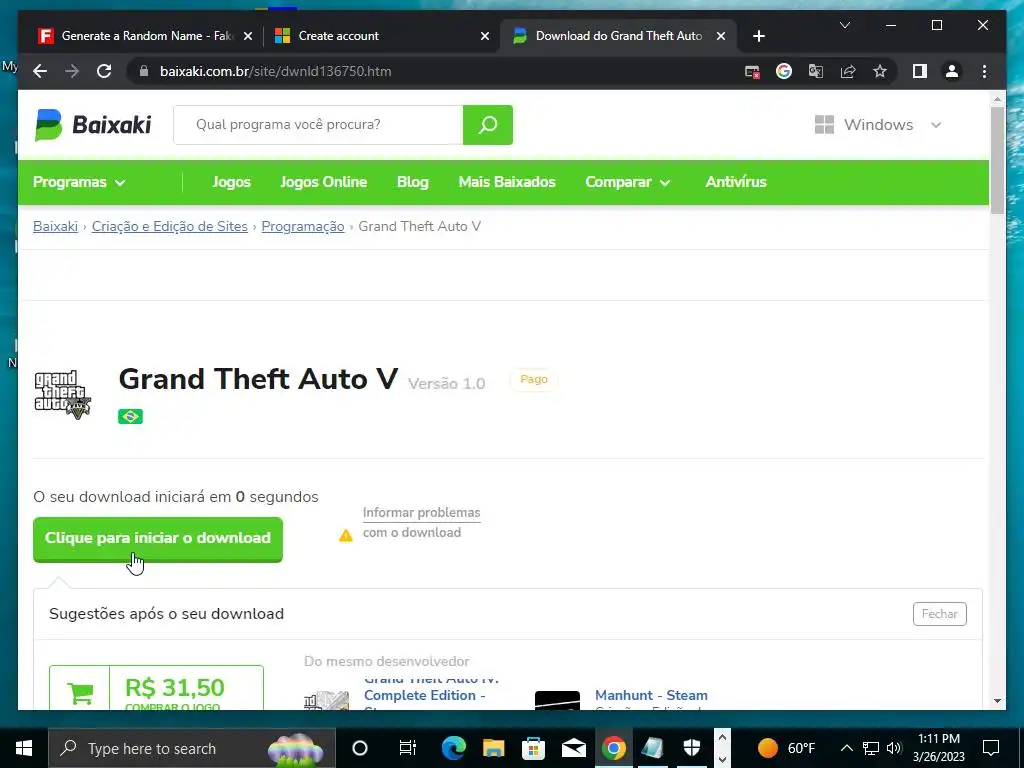Open the Antivírus menu item
The height and width of the screenshot is (768, 1024).
pos(736,182)
